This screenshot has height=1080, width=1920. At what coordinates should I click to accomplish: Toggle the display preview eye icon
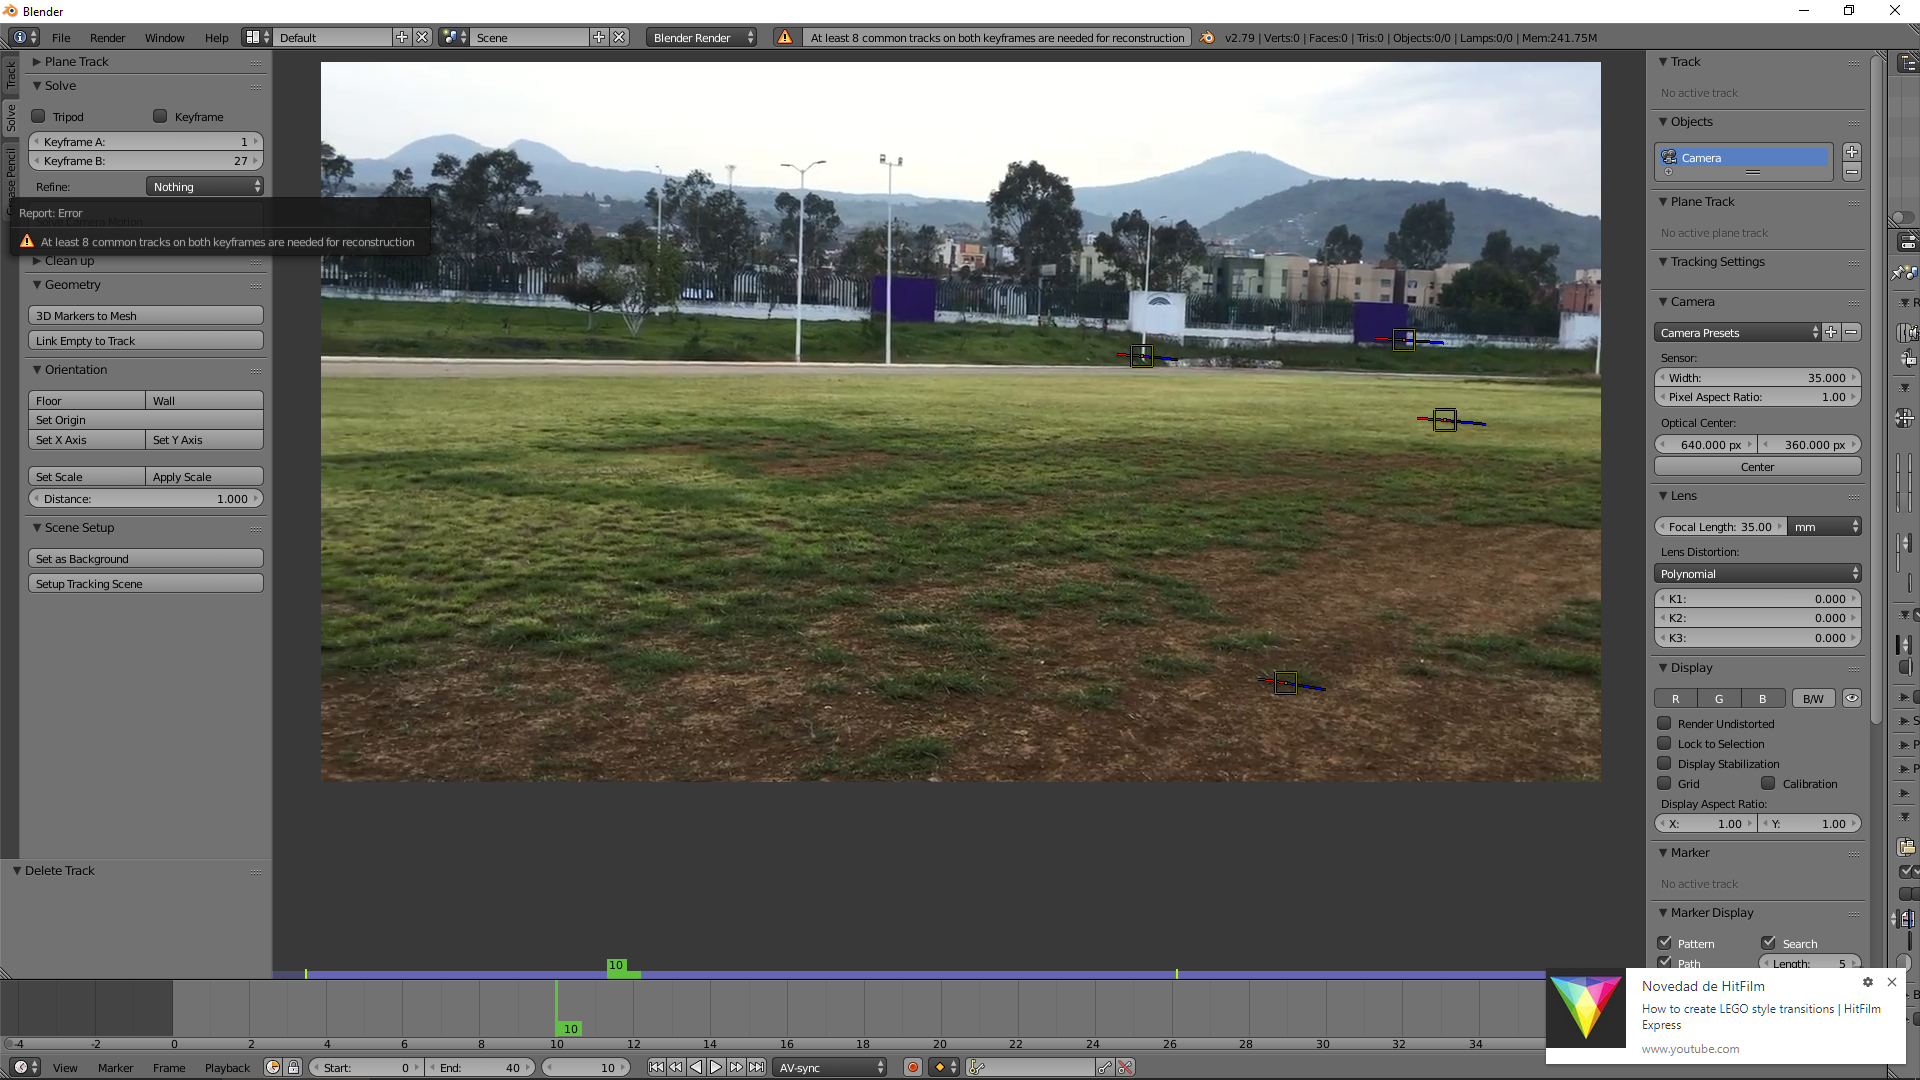coord(1852,699)
